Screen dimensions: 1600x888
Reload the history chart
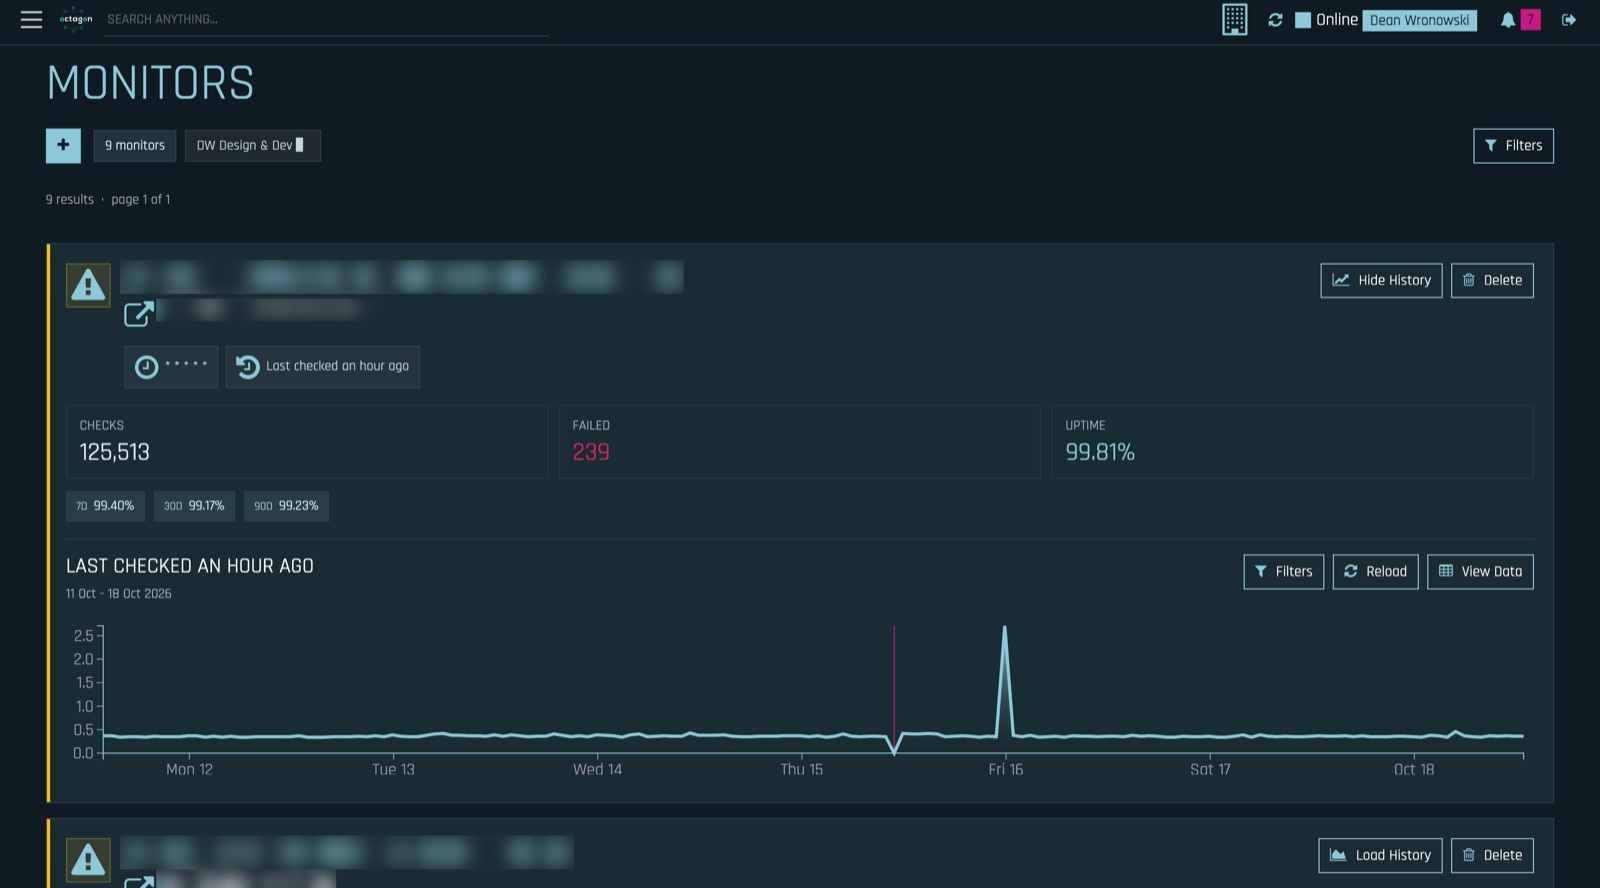point(1375,572)
